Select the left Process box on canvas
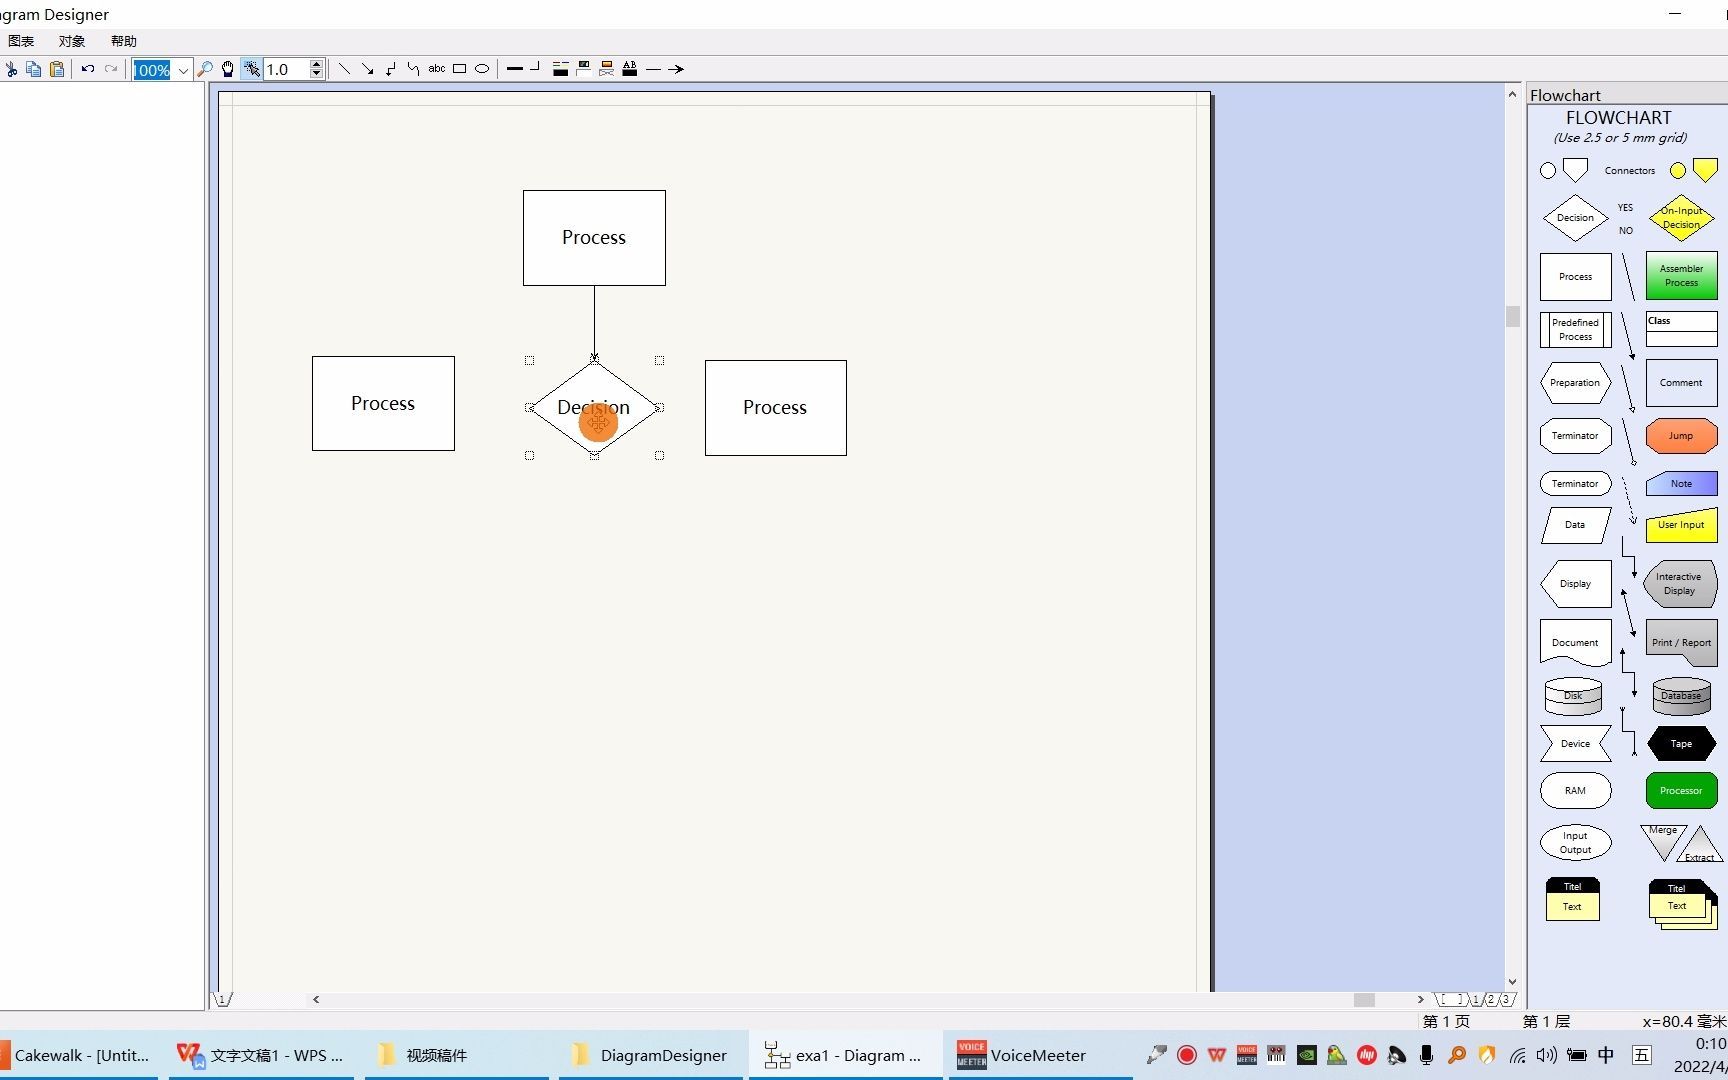Screen dimensions: 1728x1080 pyautogui.click(x=383, y=403)
